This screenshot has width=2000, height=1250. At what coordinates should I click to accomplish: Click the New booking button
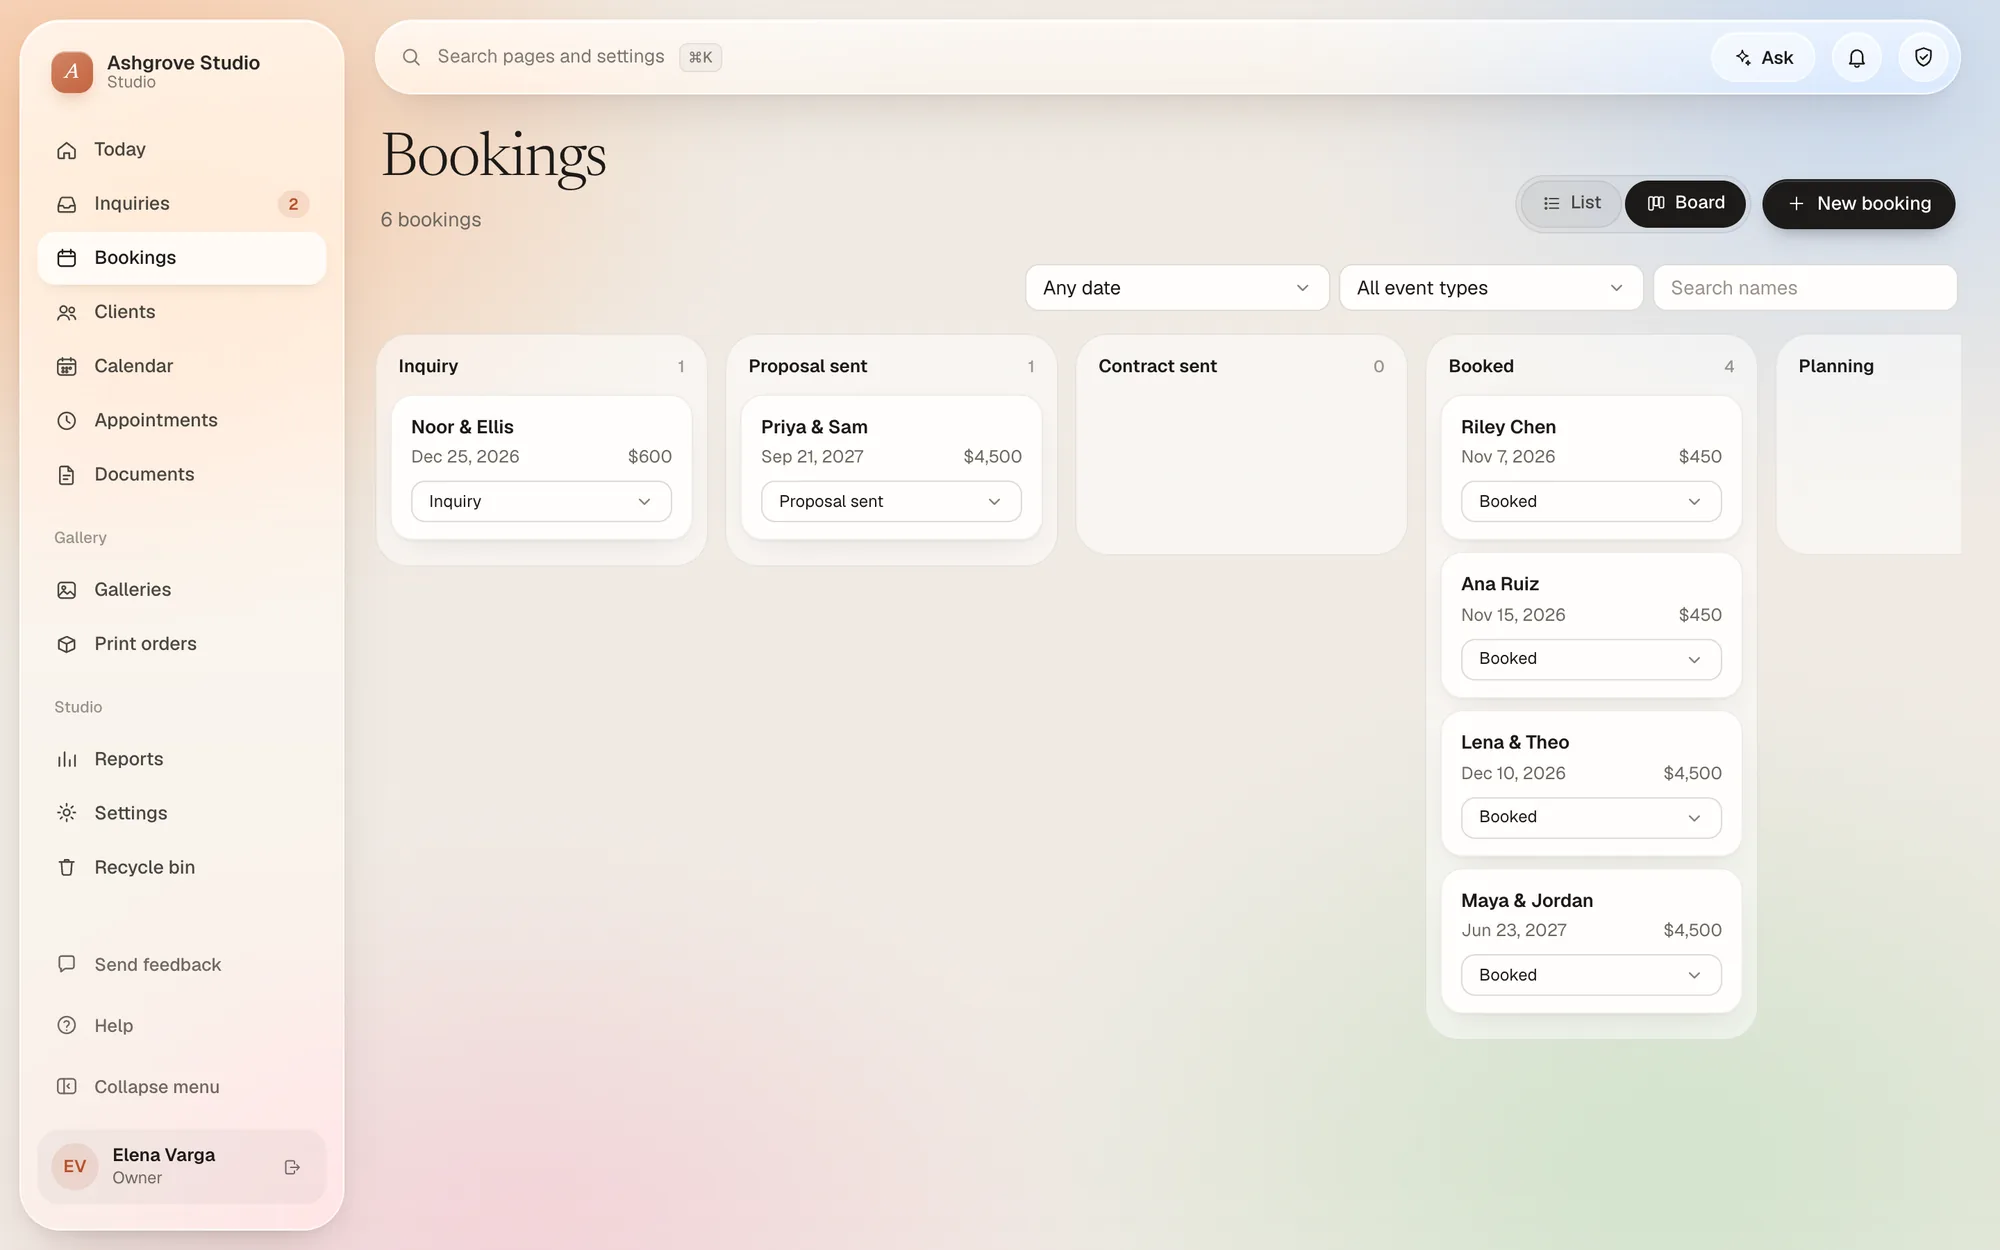pos(1858,204)
